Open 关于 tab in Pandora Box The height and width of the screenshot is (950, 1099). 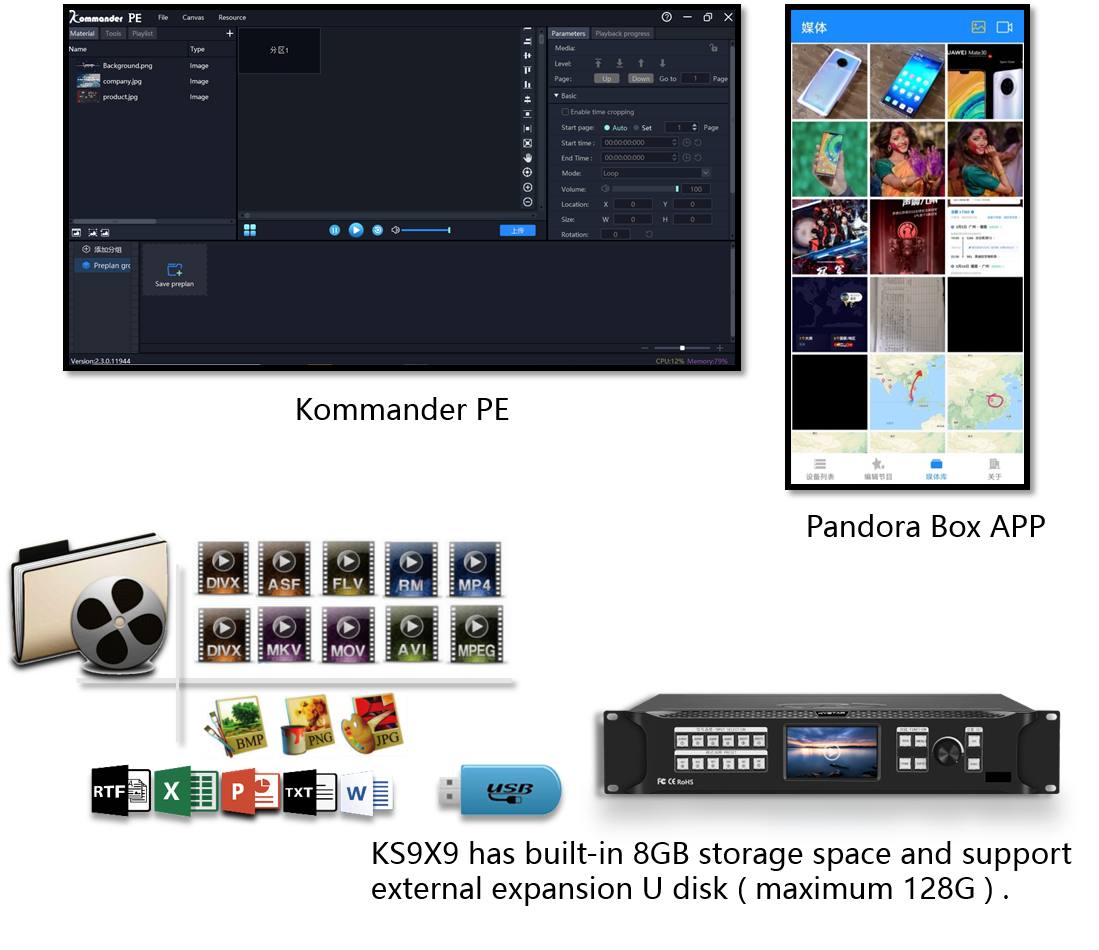(x=994, y=468)
